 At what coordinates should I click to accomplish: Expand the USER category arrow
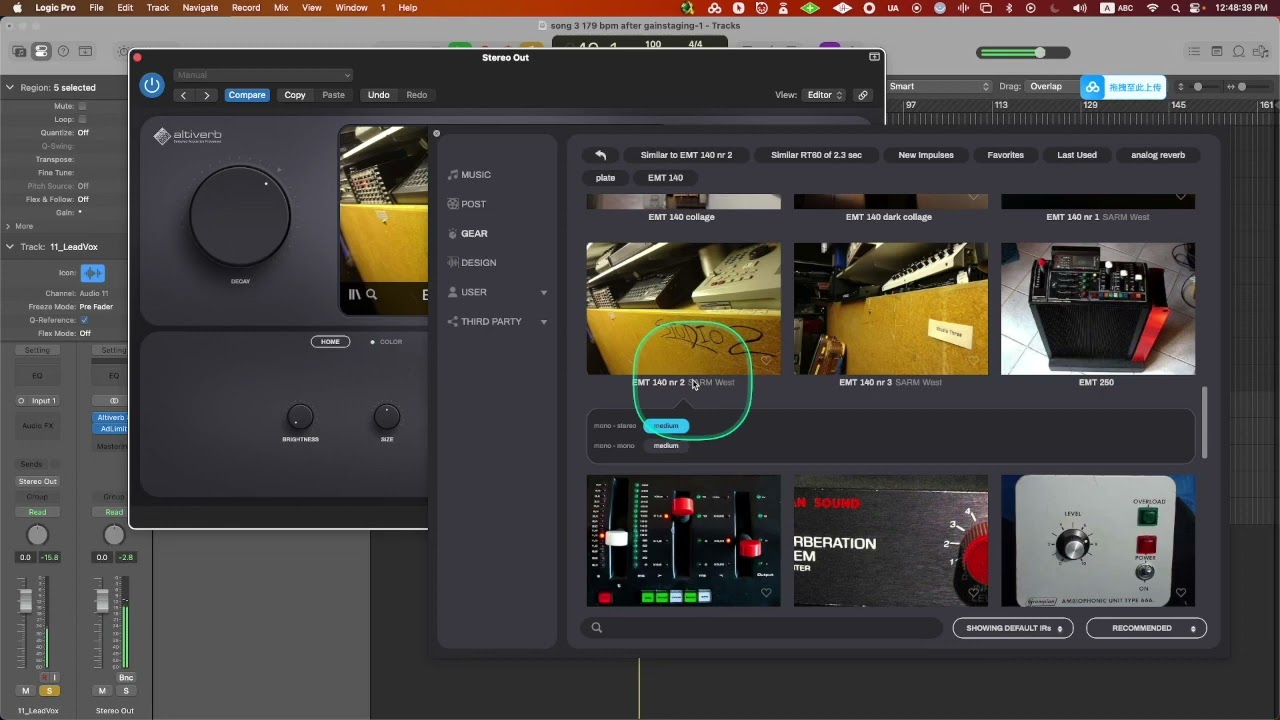544,293
